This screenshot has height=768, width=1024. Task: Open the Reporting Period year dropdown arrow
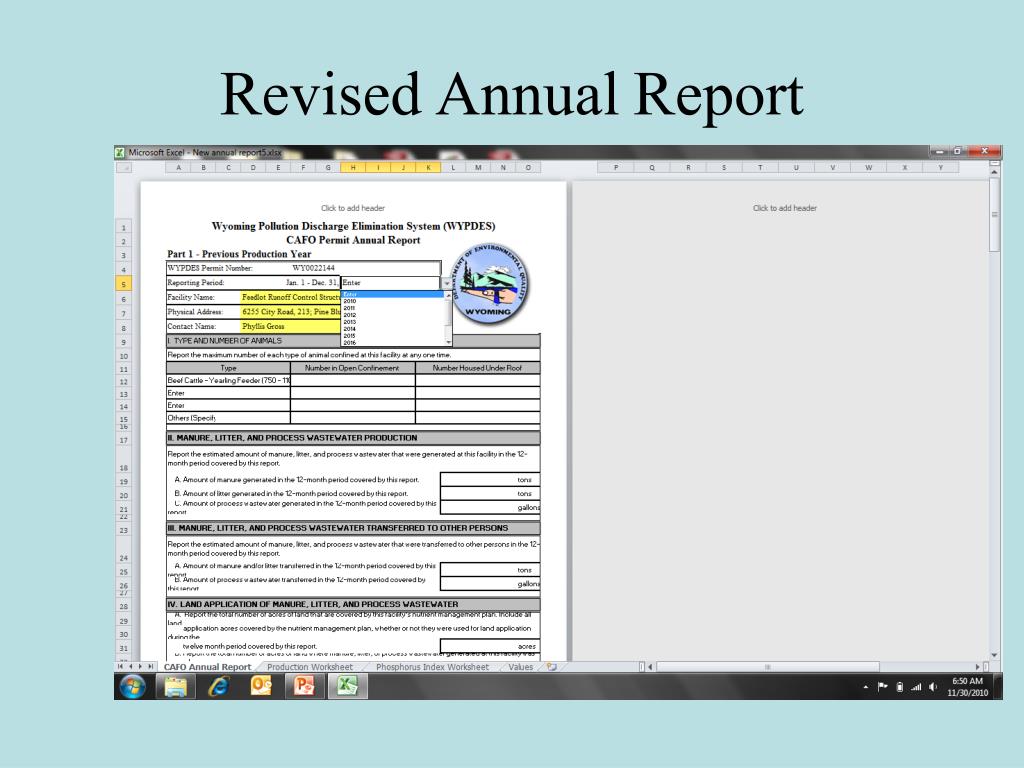click(x=447, y=283)
